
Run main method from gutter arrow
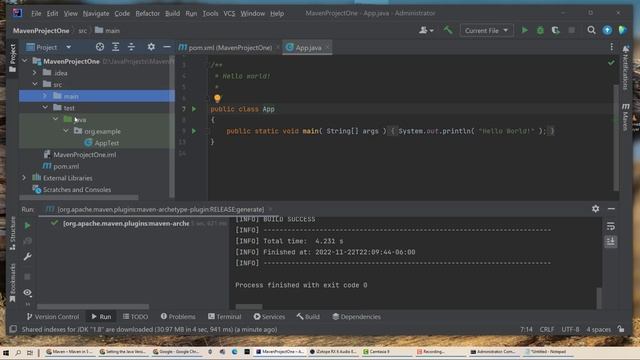[194, 131]
